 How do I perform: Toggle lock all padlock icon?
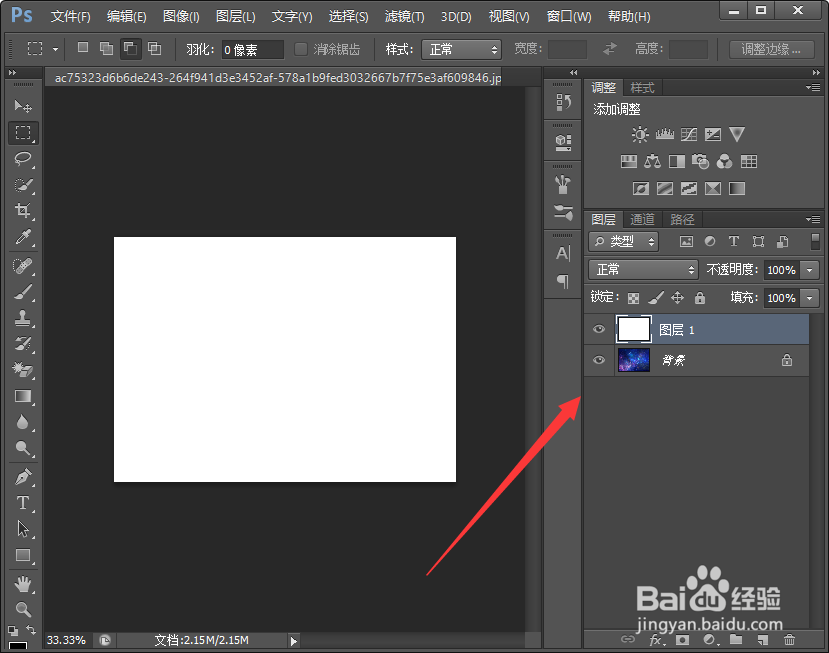pyautogui.click(x=700, y=298)
